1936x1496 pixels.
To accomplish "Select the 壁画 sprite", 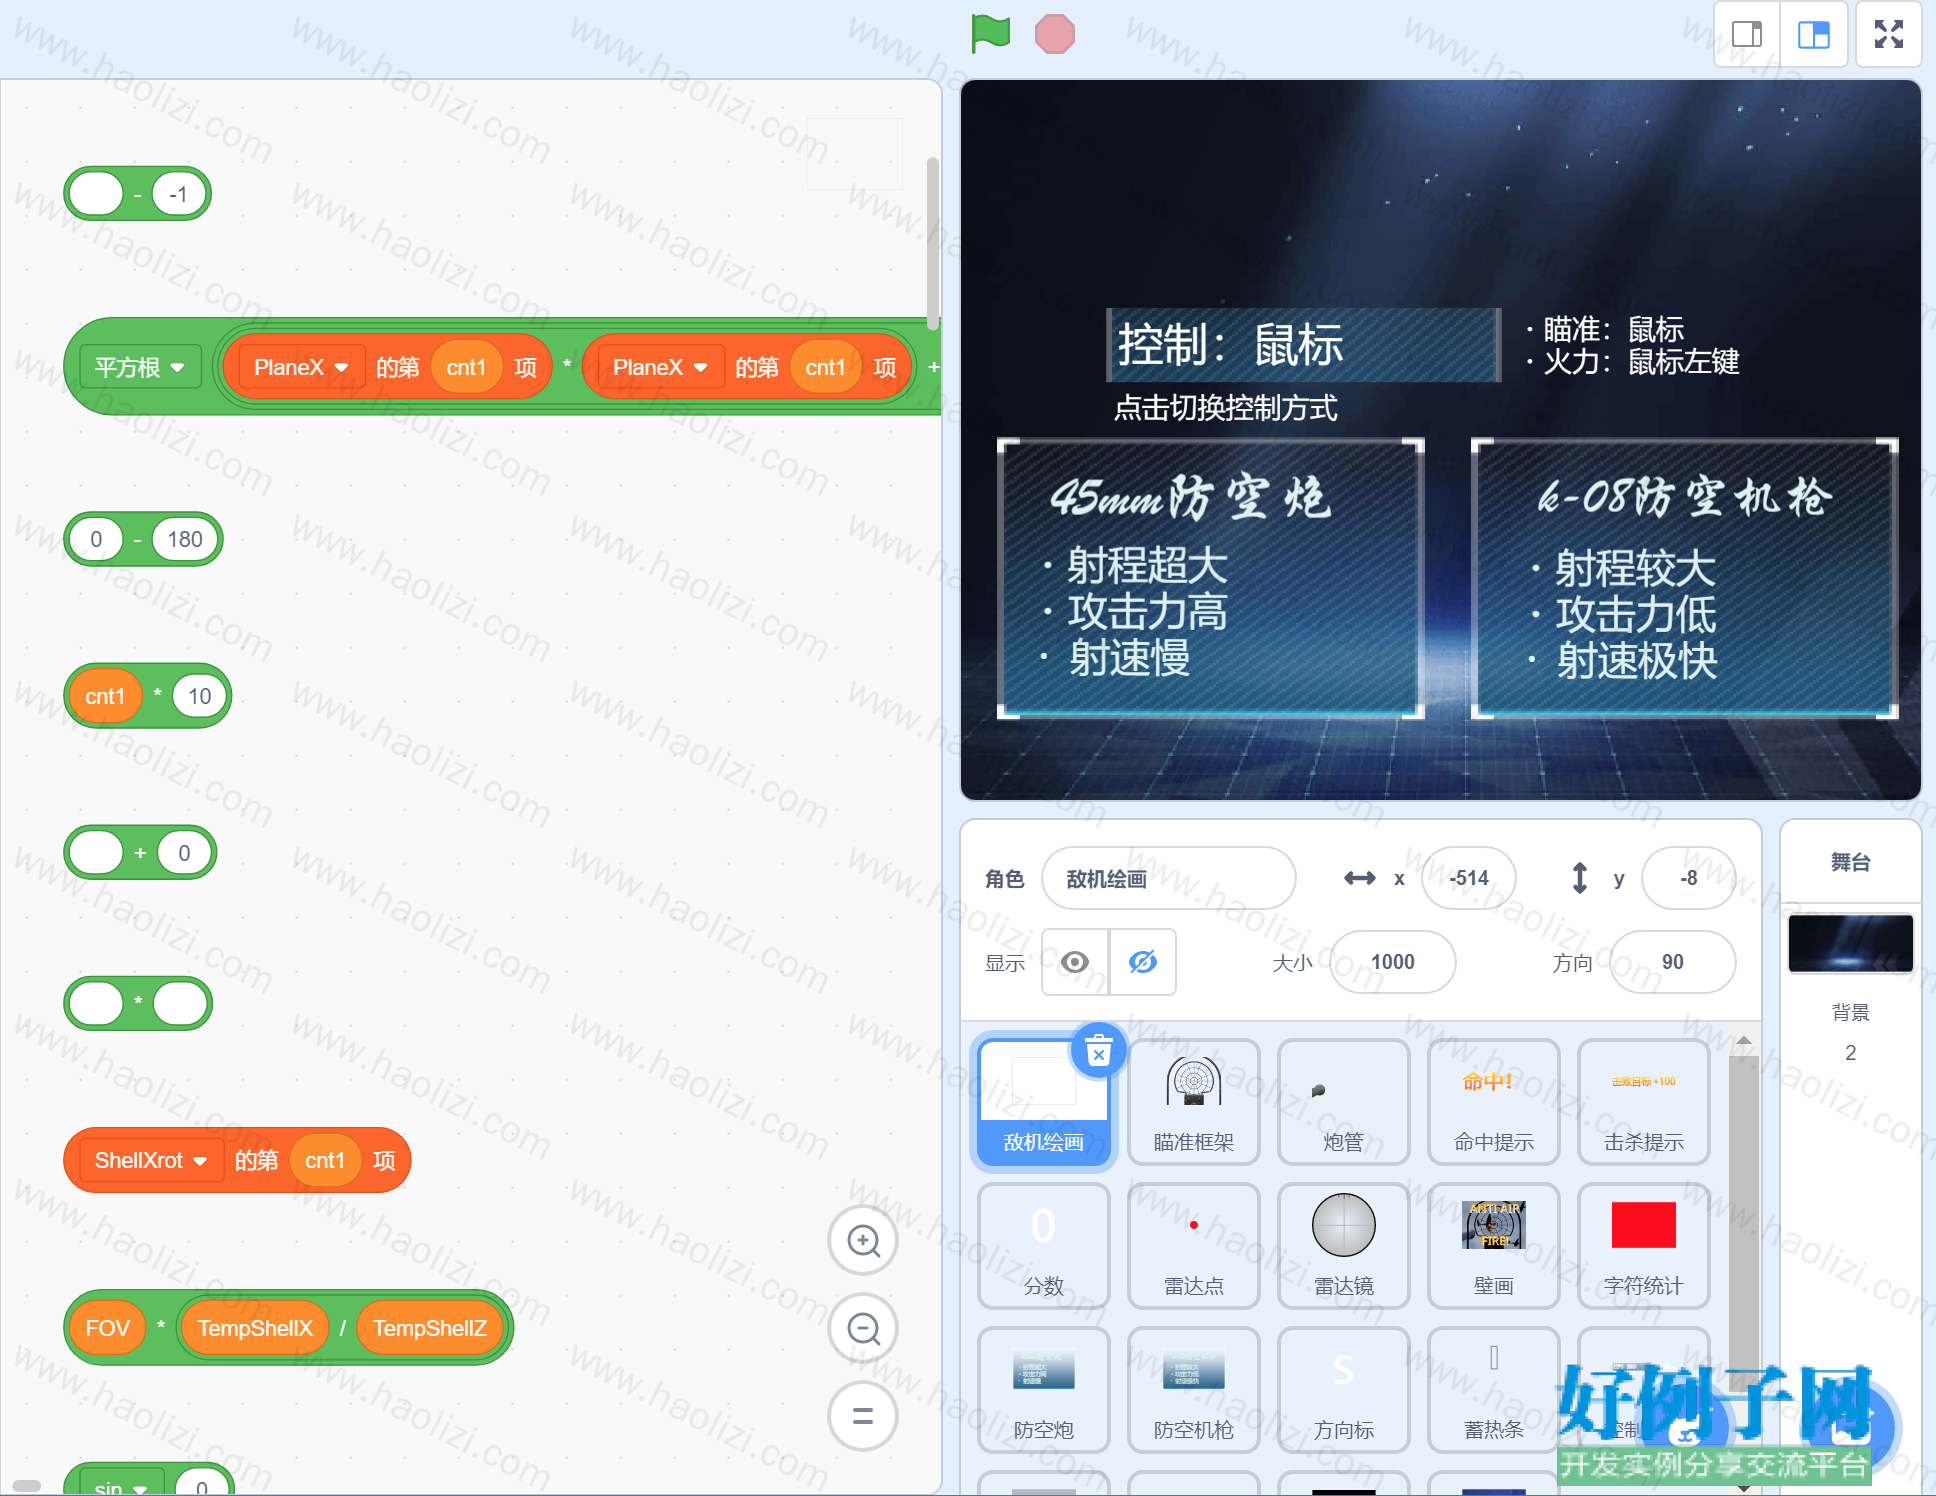I will pos(1494,1246).
